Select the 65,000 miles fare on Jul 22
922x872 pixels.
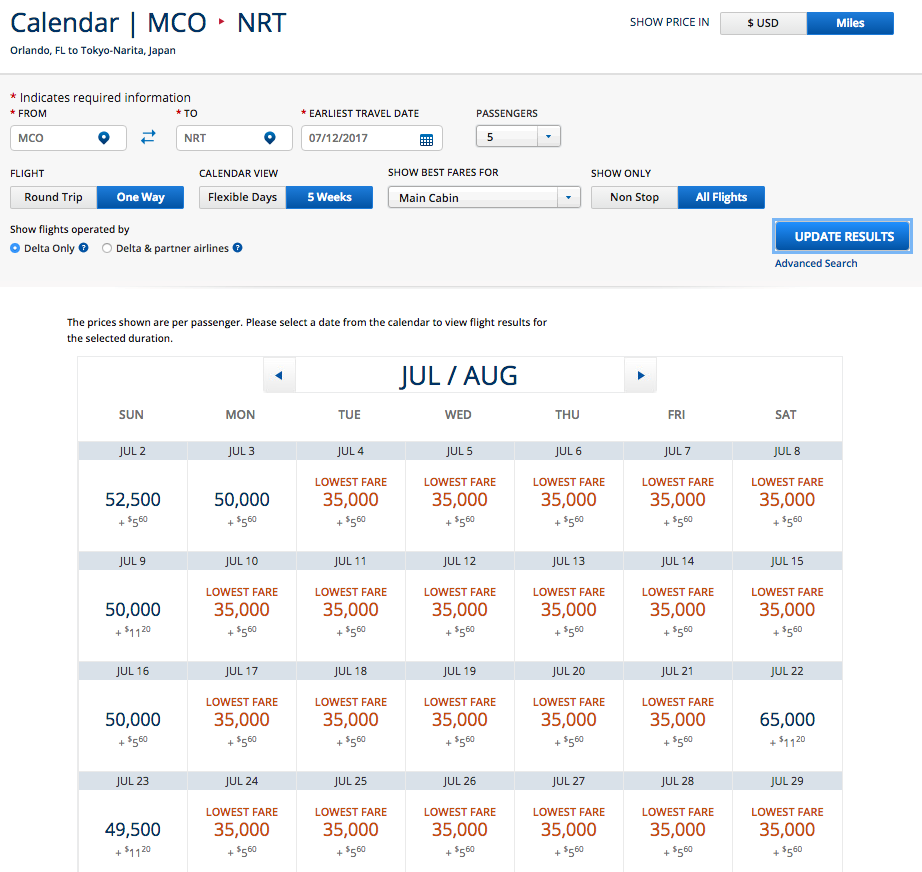(787, 720)
